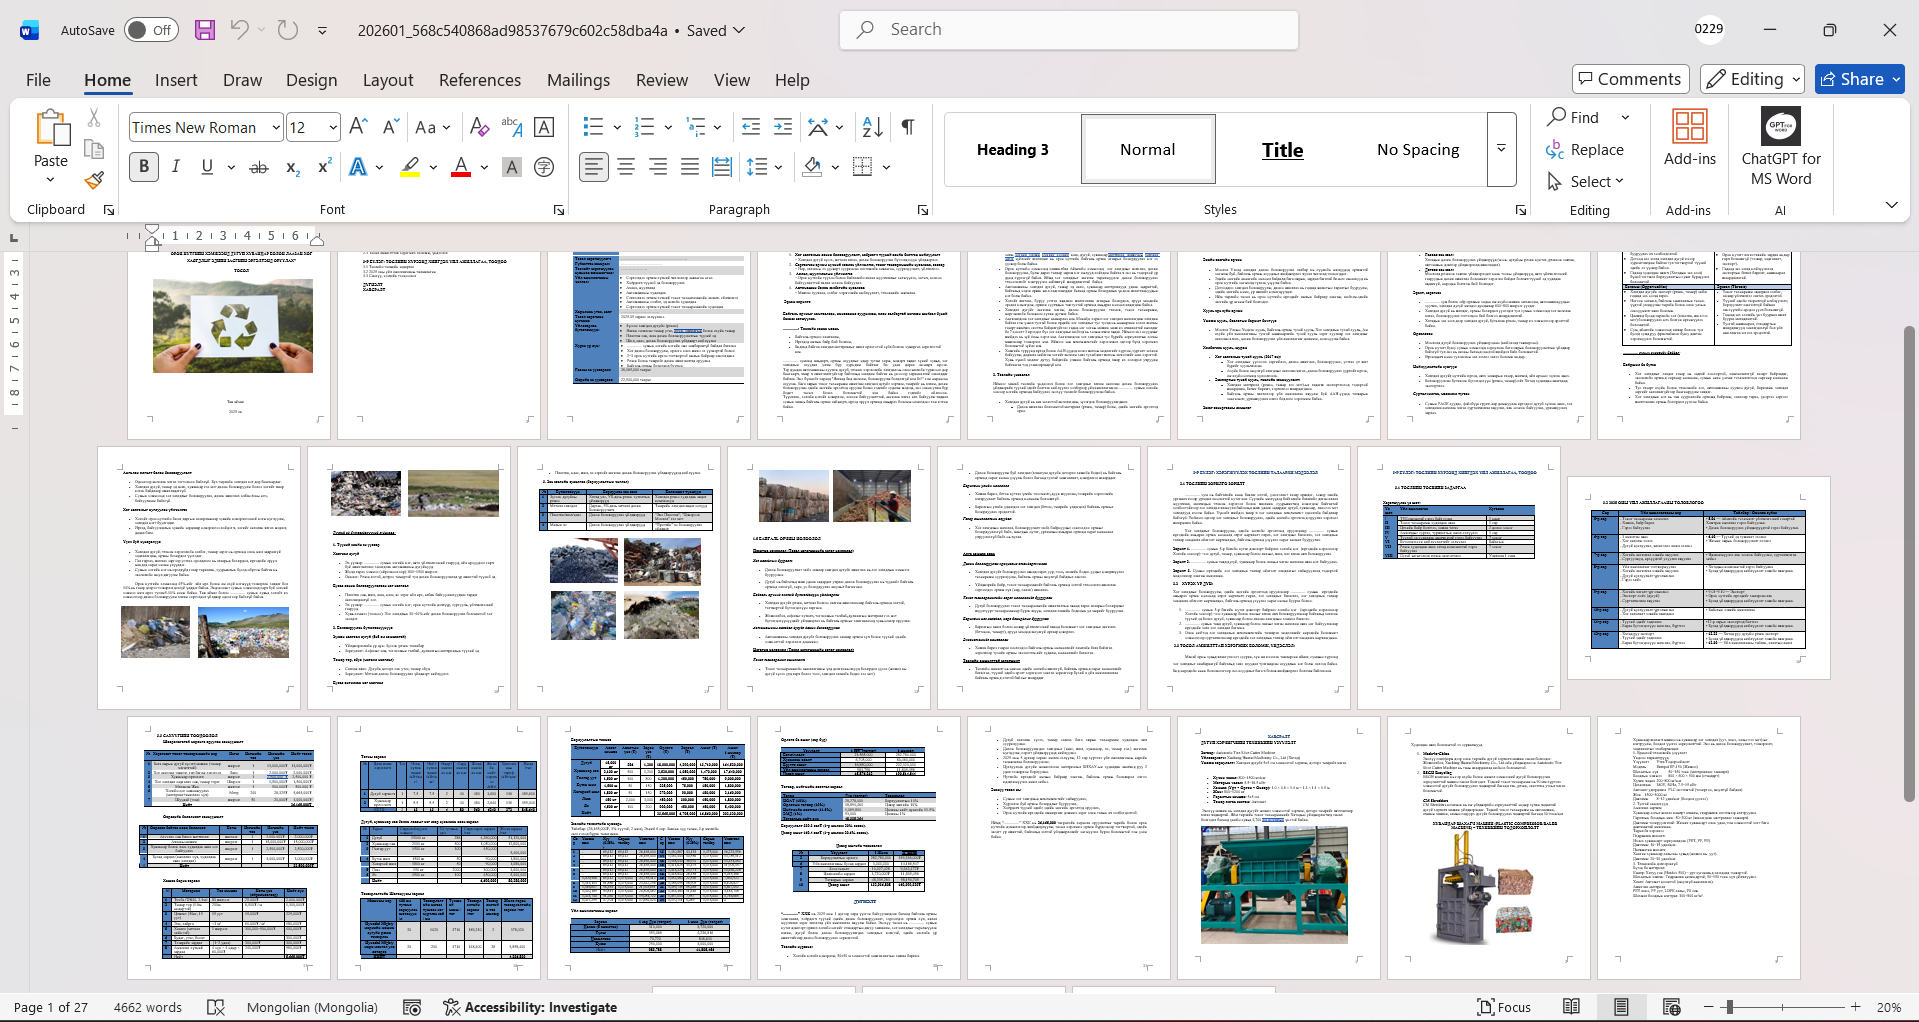The width and height of the screenshot is (1919, 1022).
Task: Switch to the References tab
Action: pos(479,80)
